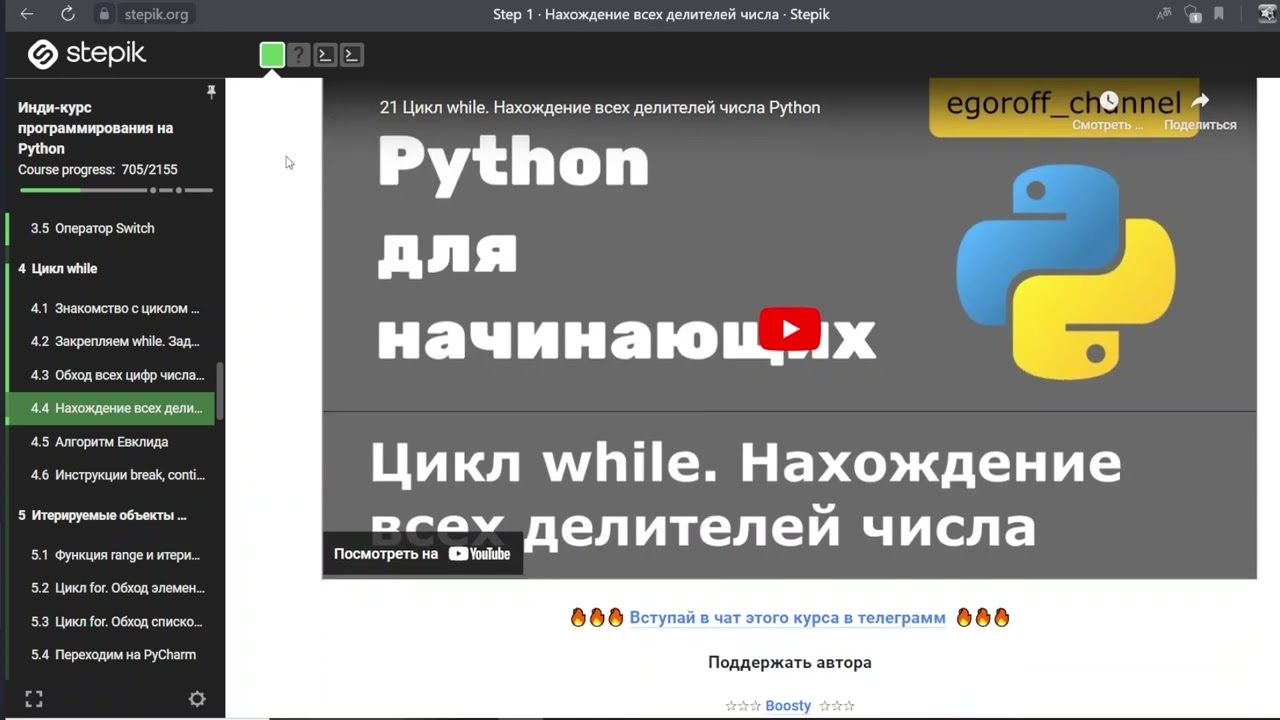Click the lock icon beside stepik.org
Viewport: 1280px width, 720px height.
coord(104,14)
